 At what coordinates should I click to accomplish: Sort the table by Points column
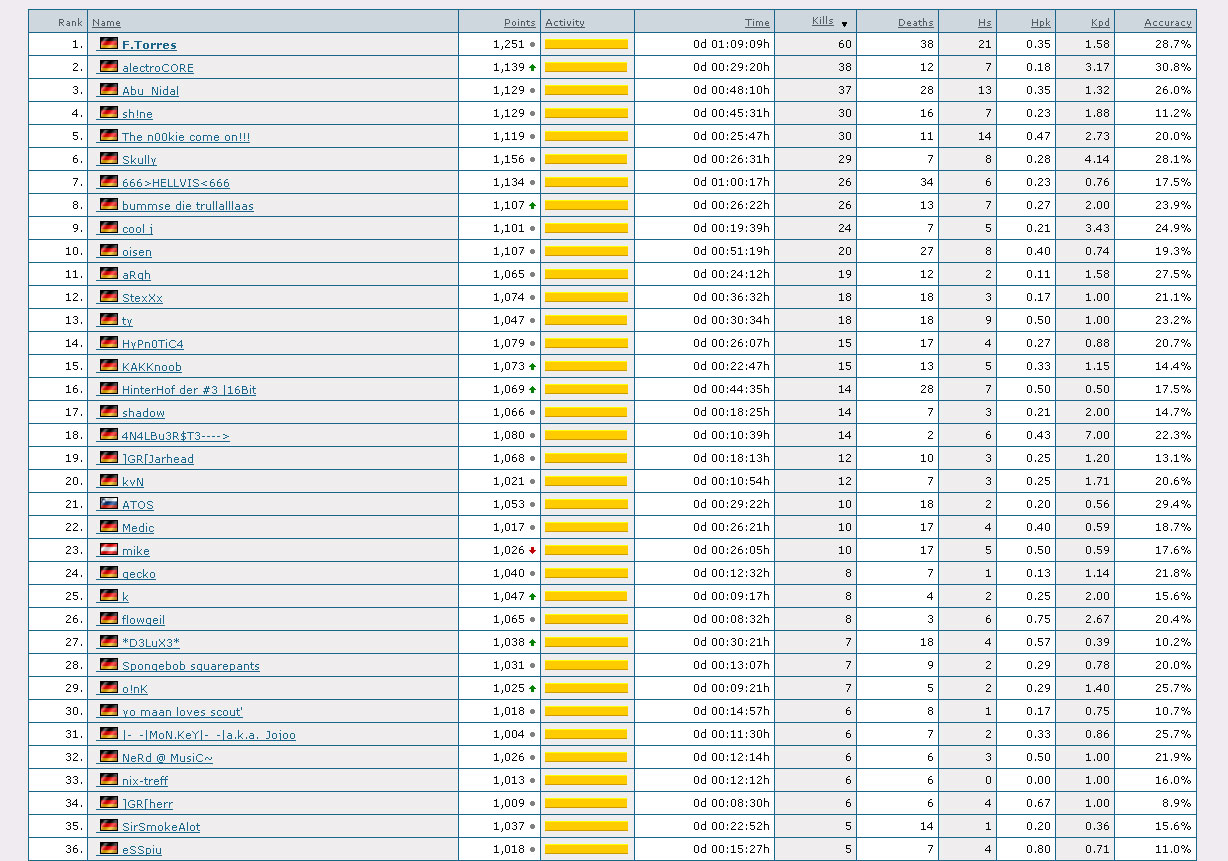(519, 22)
